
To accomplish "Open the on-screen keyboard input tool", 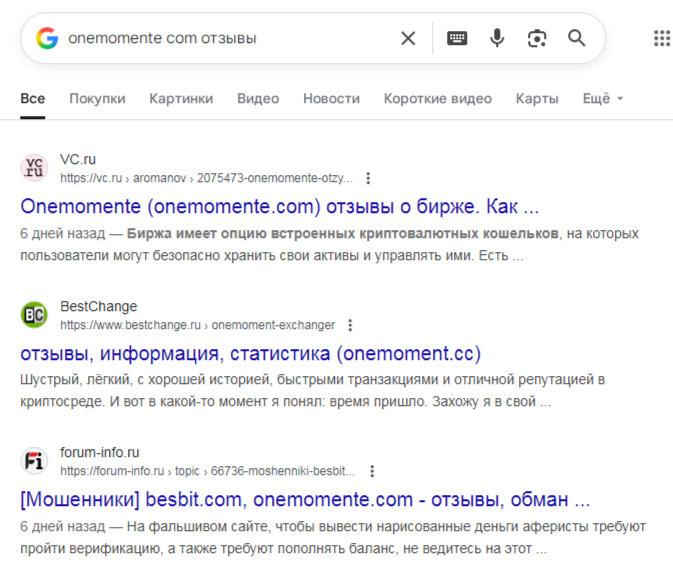I will tap(457, 38).
